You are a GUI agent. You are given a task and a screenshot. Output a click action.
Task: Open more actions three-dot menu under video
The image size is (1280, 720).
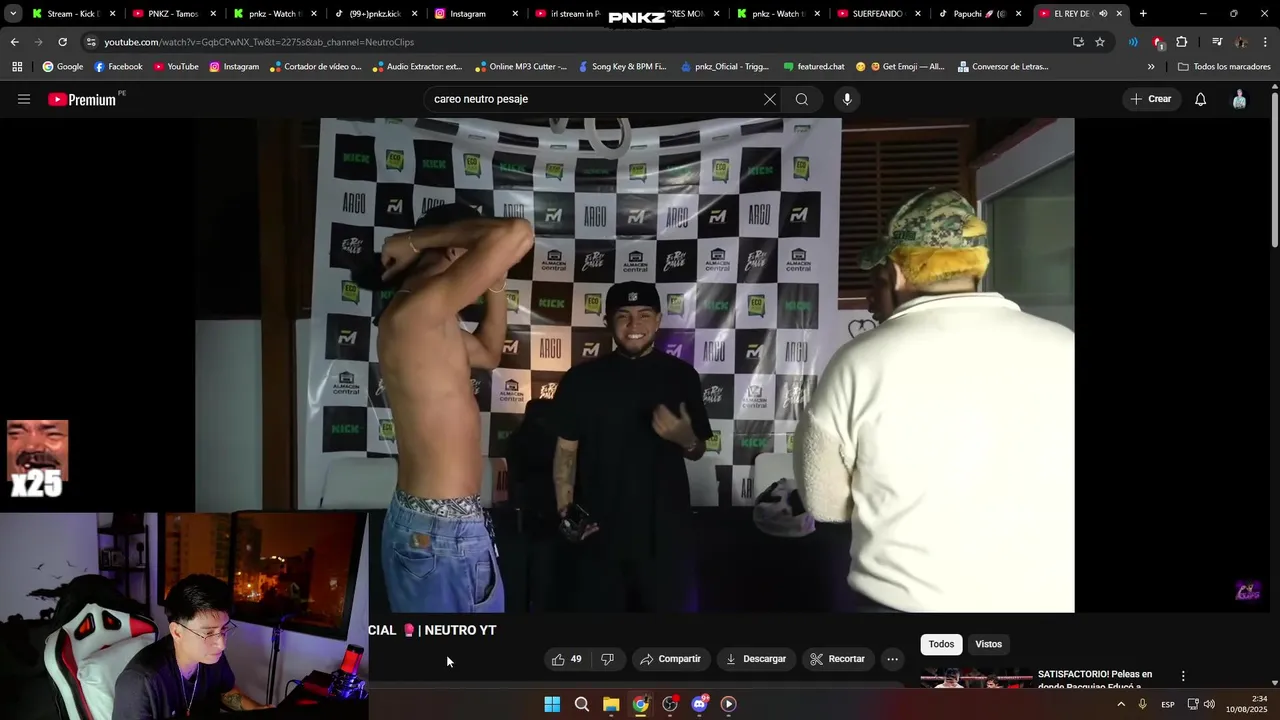[892, 659]
